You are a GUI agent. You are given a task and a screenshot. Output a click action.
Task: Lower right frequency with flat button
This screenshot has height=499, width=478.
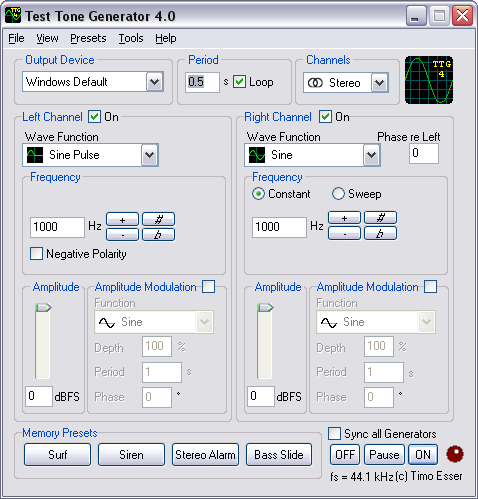click(380, 233)
